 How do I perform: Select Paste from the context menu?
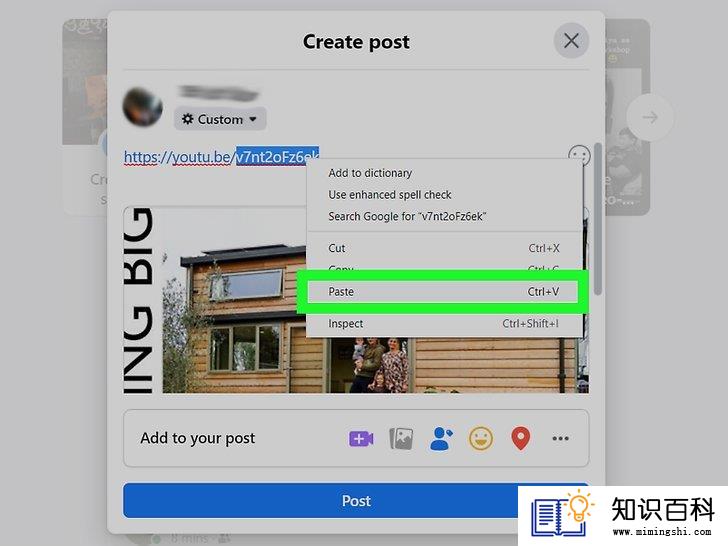click(x=443, y=292)
